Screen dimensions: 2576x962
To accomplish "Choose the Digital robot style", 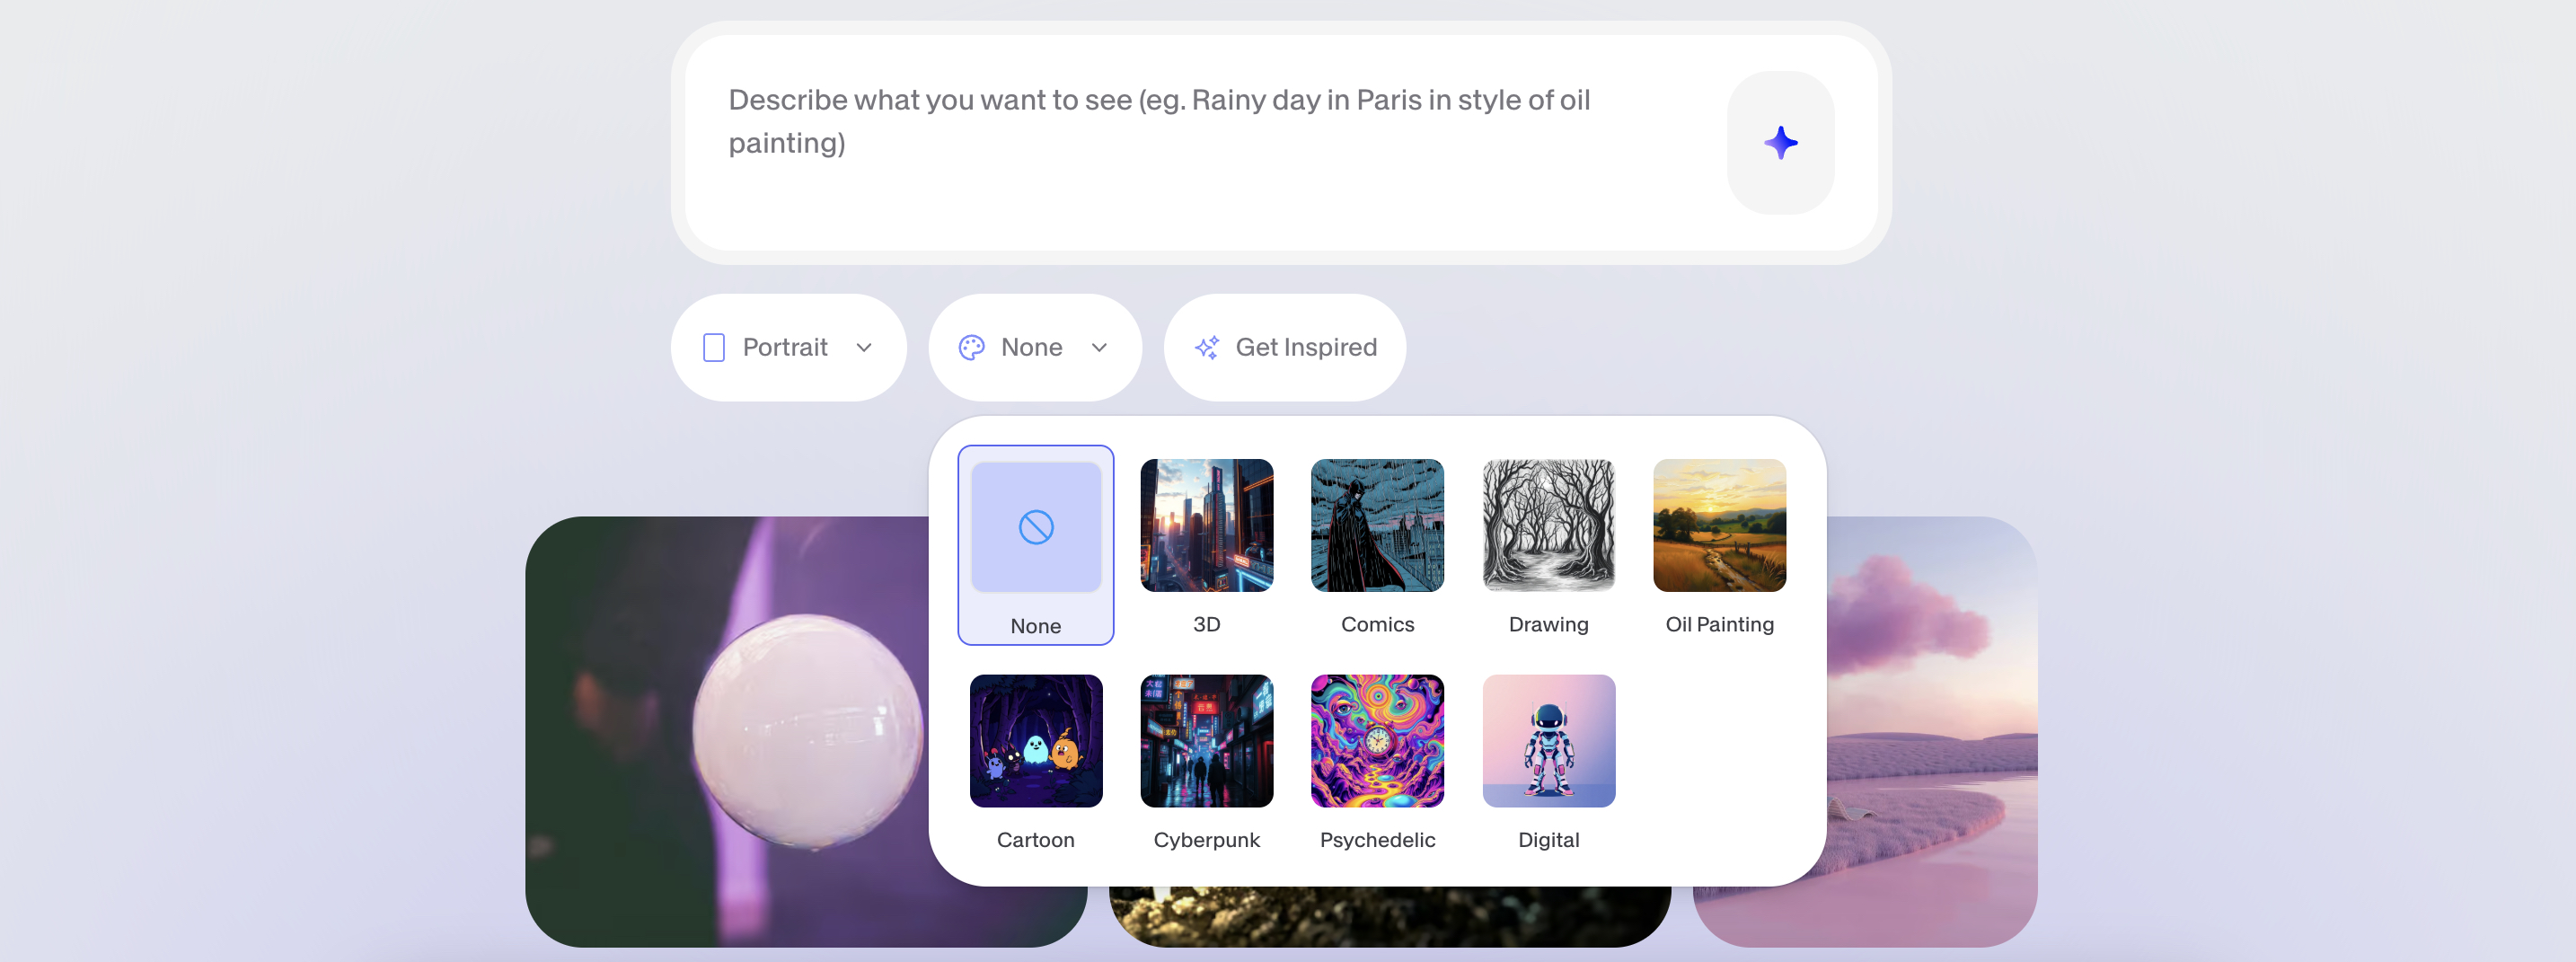I will (1548, 741).
